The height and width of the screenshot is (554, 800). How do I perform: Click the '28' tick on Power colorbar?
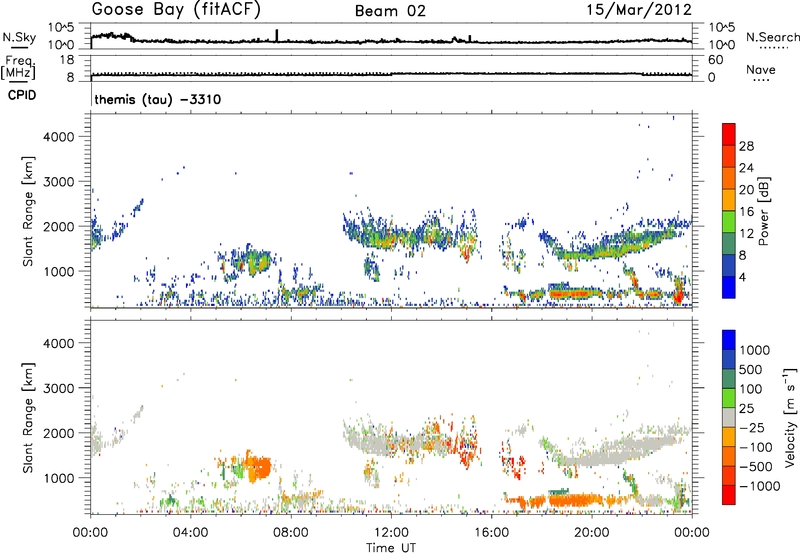pyautogui.click(x=746, y=146)
